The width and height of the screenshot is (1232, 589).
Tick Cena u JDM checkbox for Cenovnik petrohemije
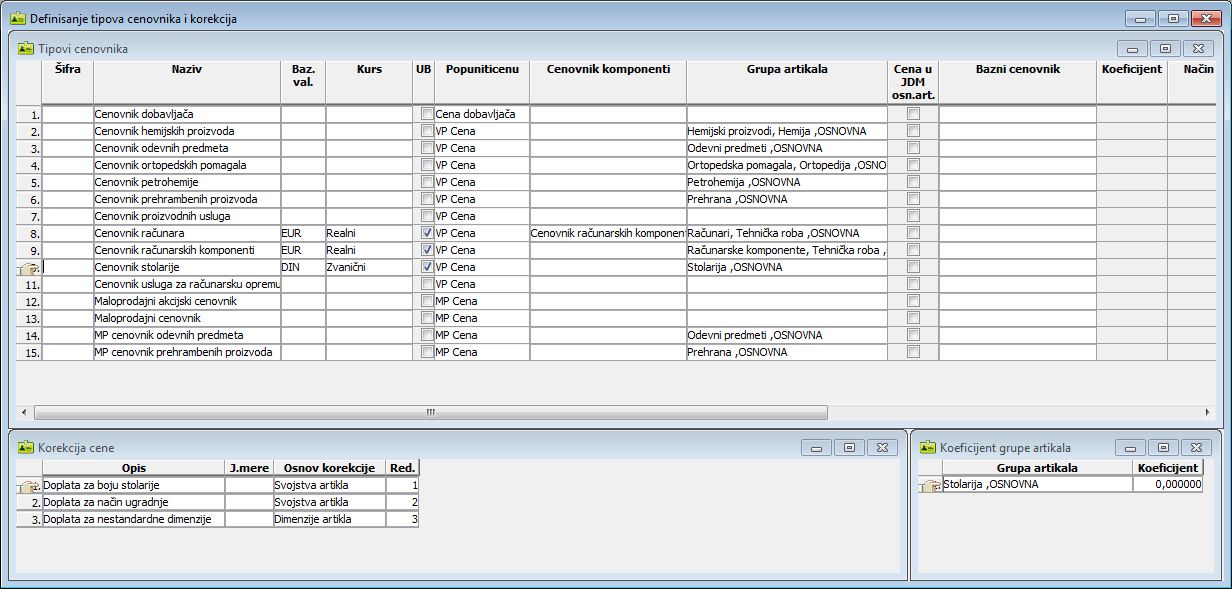point(912,182)
